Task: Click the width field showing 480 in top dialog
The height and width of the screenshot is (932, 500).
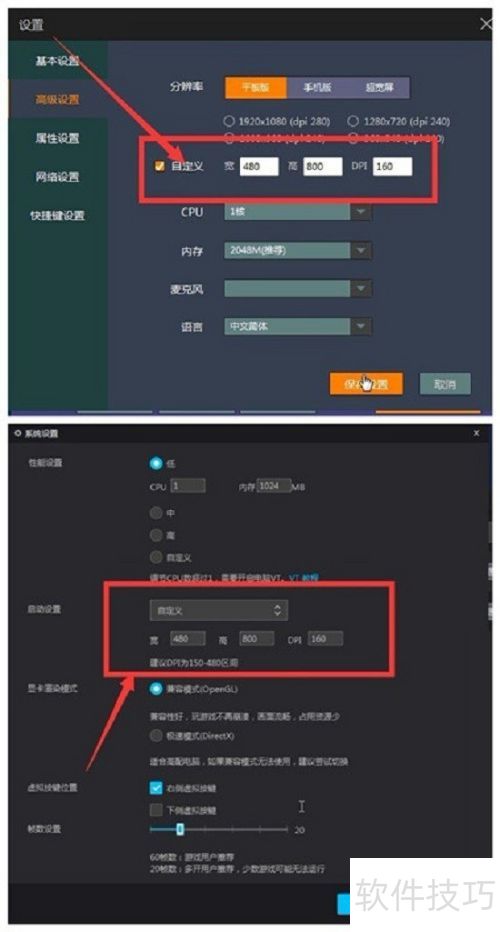Action: (259, 166)
